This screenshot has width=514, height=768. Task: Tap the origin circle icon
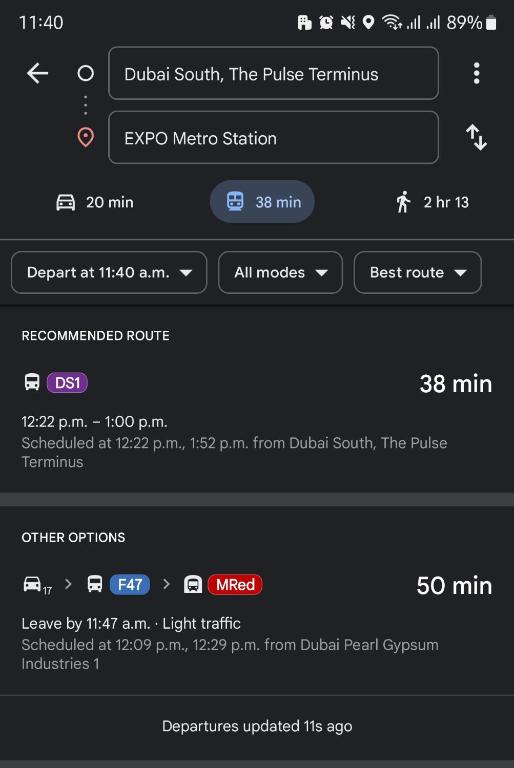(x=86, y=73)
